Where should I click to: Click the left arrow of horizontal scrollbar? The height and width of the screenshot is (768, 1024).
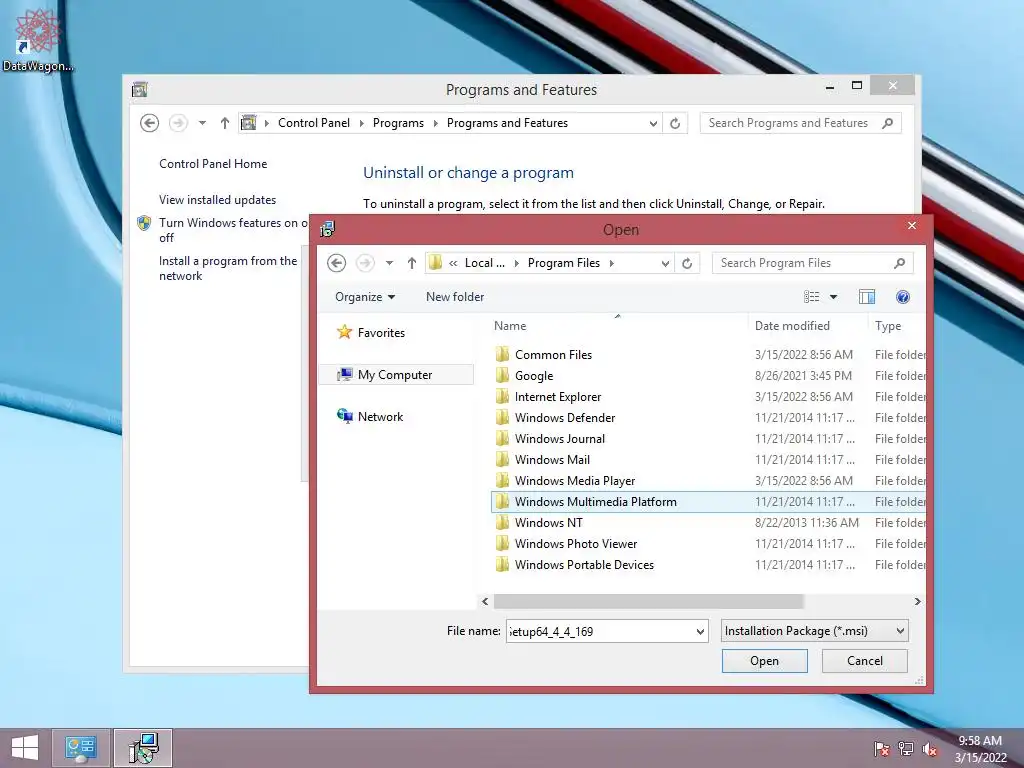tap(485, 601)
